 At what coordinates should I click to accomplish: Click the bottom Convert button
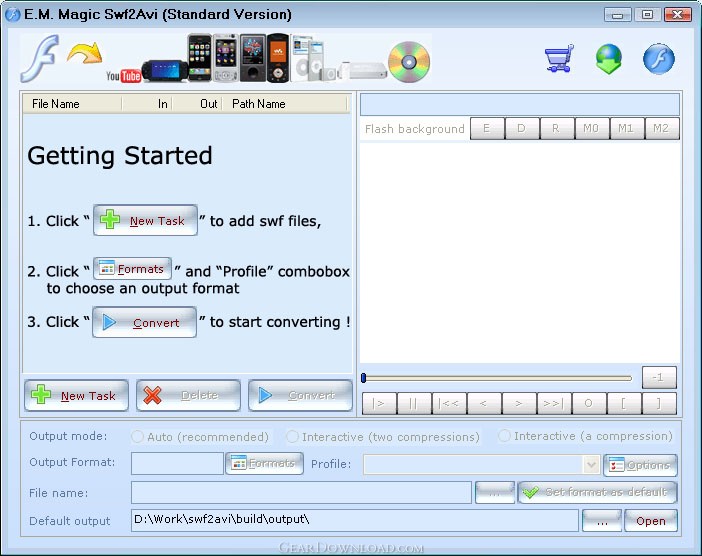[x=300, y=395]
